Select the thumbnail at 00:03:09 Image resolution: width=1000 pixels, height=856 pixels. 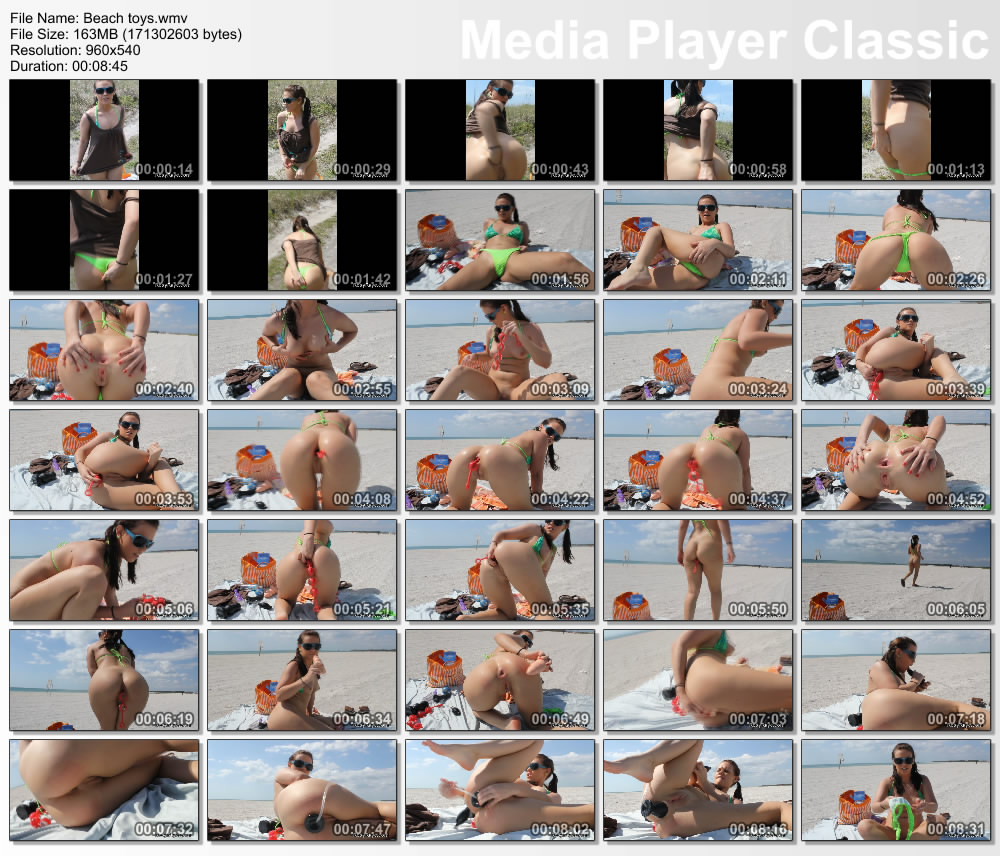click(500, 350)
